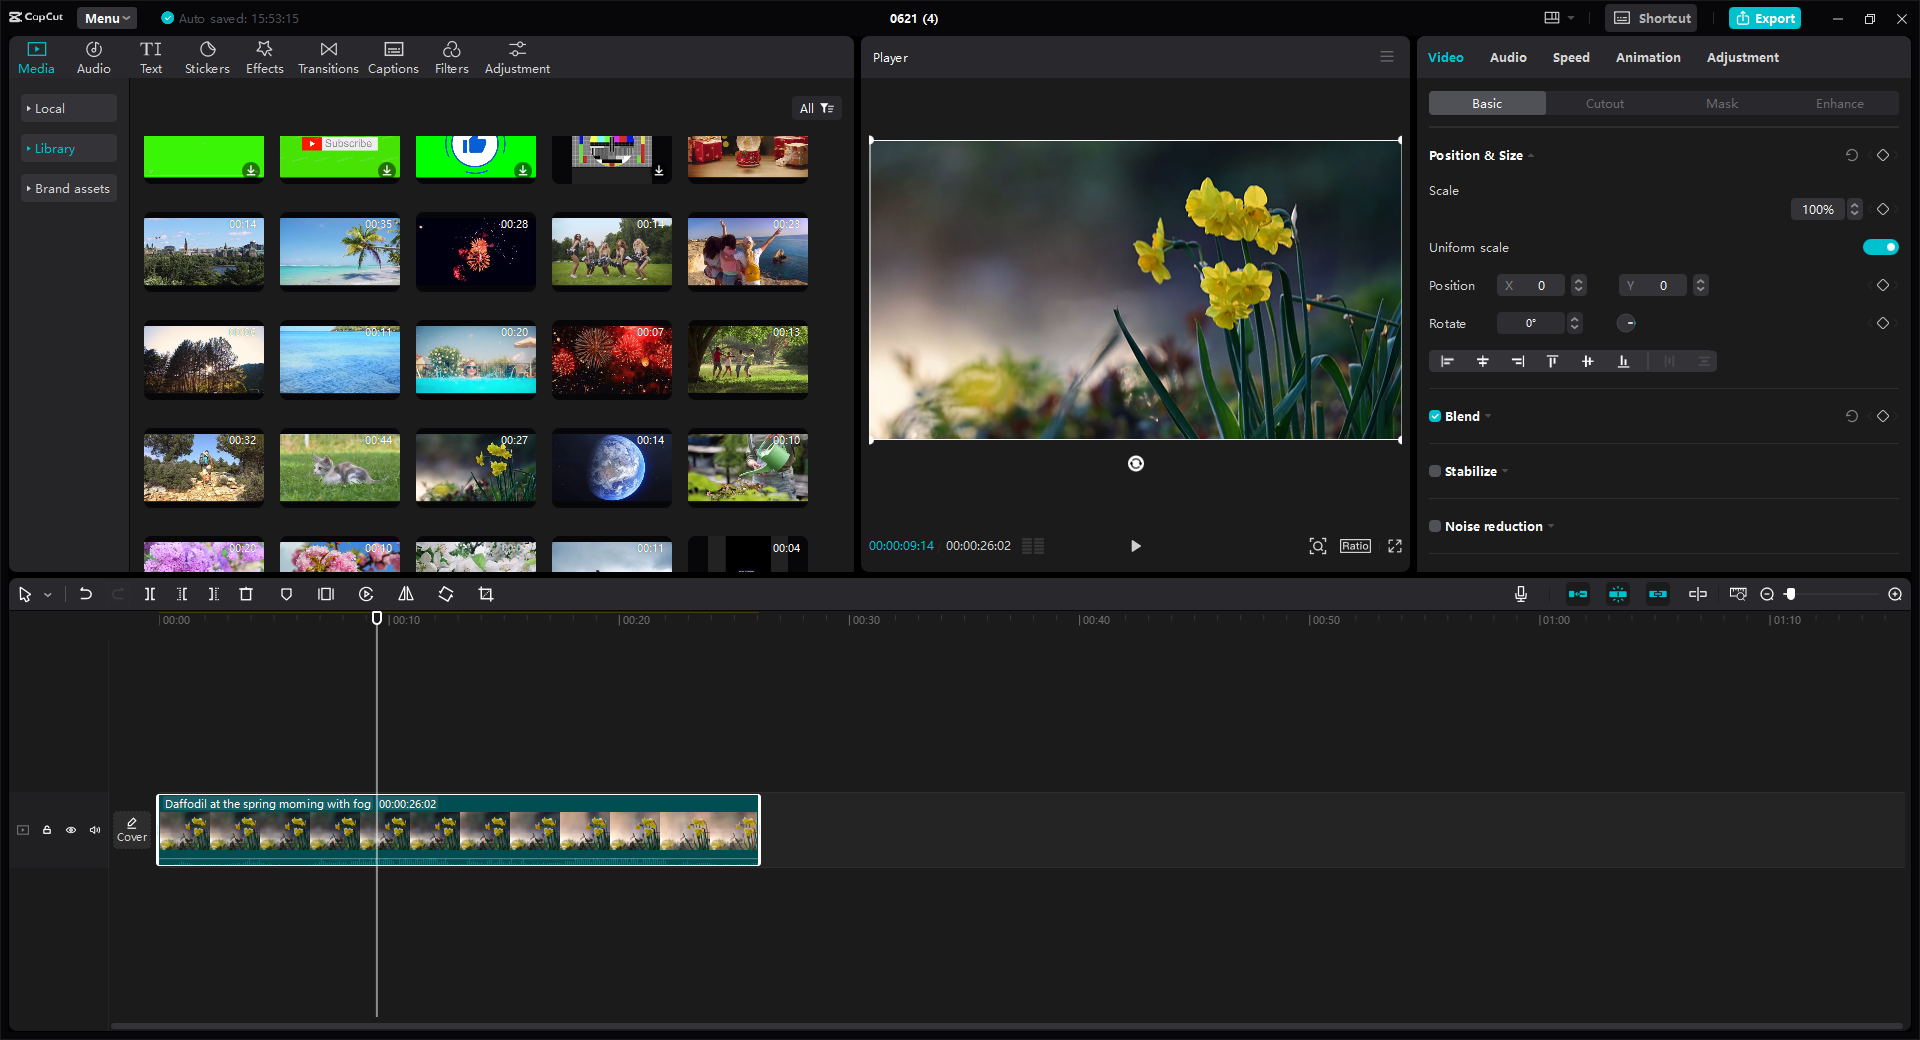Image resolution: width=1920 pixels, height=1040 pixels.
Task: Select the Mask sub-tab
Action: [1721, 103]
